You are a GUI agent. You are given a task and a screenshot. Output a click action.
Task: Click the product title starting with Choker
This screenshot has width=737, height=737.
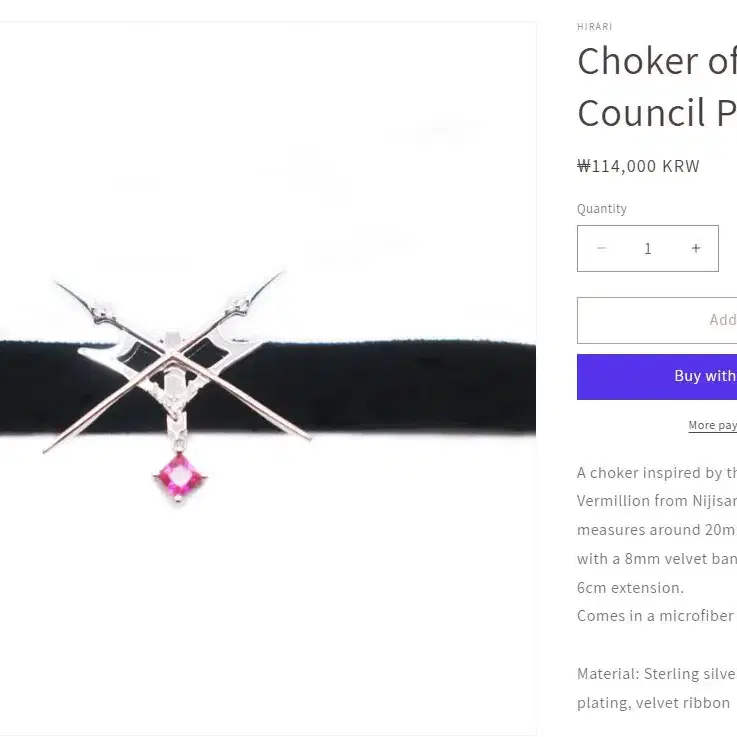coord(657,61)
